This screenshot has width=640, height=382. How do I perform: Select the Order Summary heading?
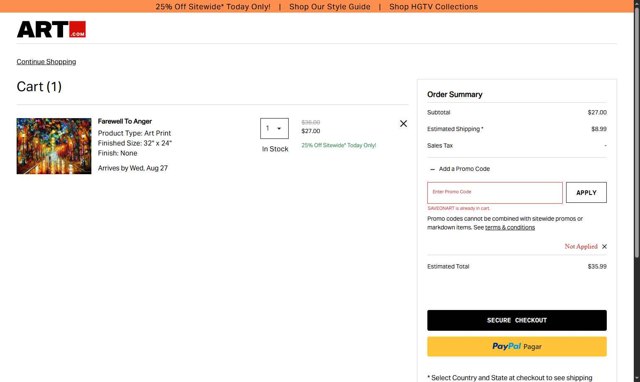455,94
